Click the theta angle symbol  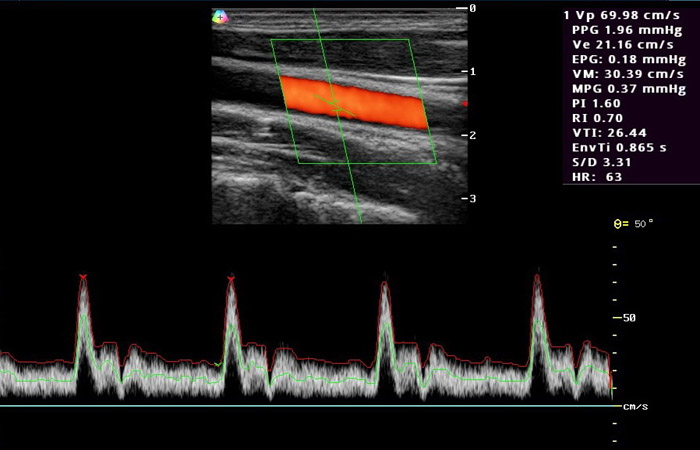coord(617,224)
